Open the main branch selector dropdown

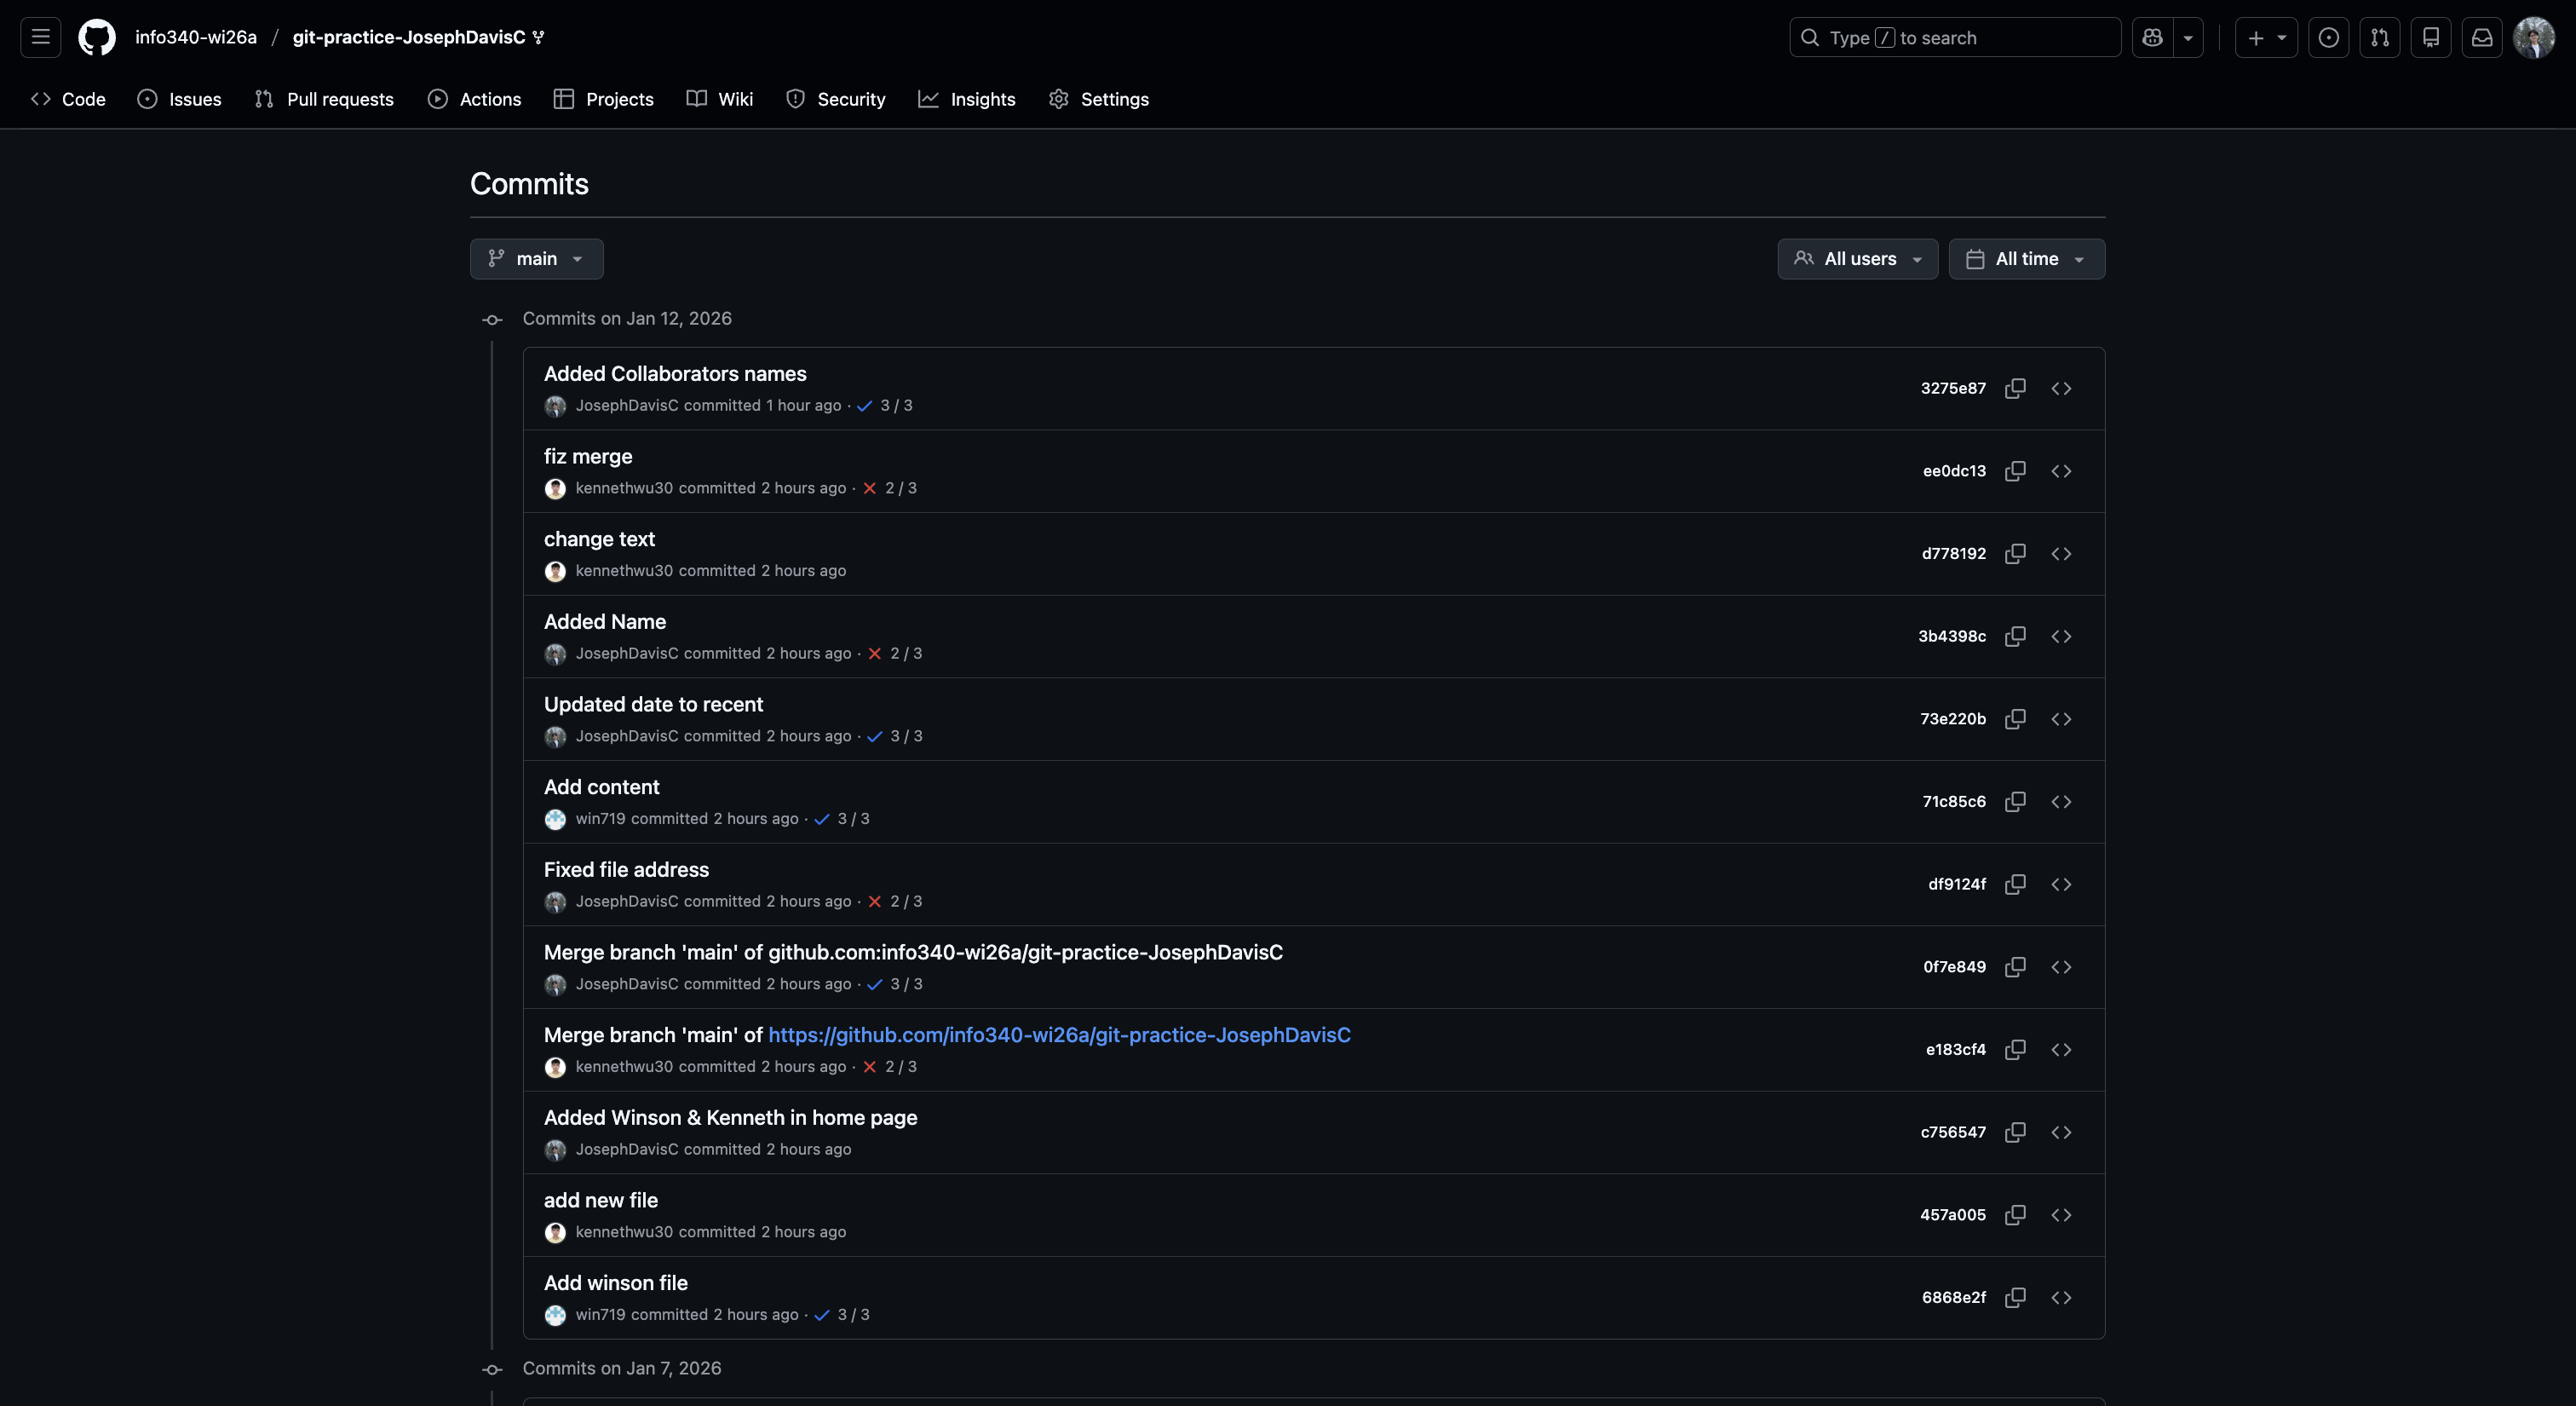tap(536, 258)
